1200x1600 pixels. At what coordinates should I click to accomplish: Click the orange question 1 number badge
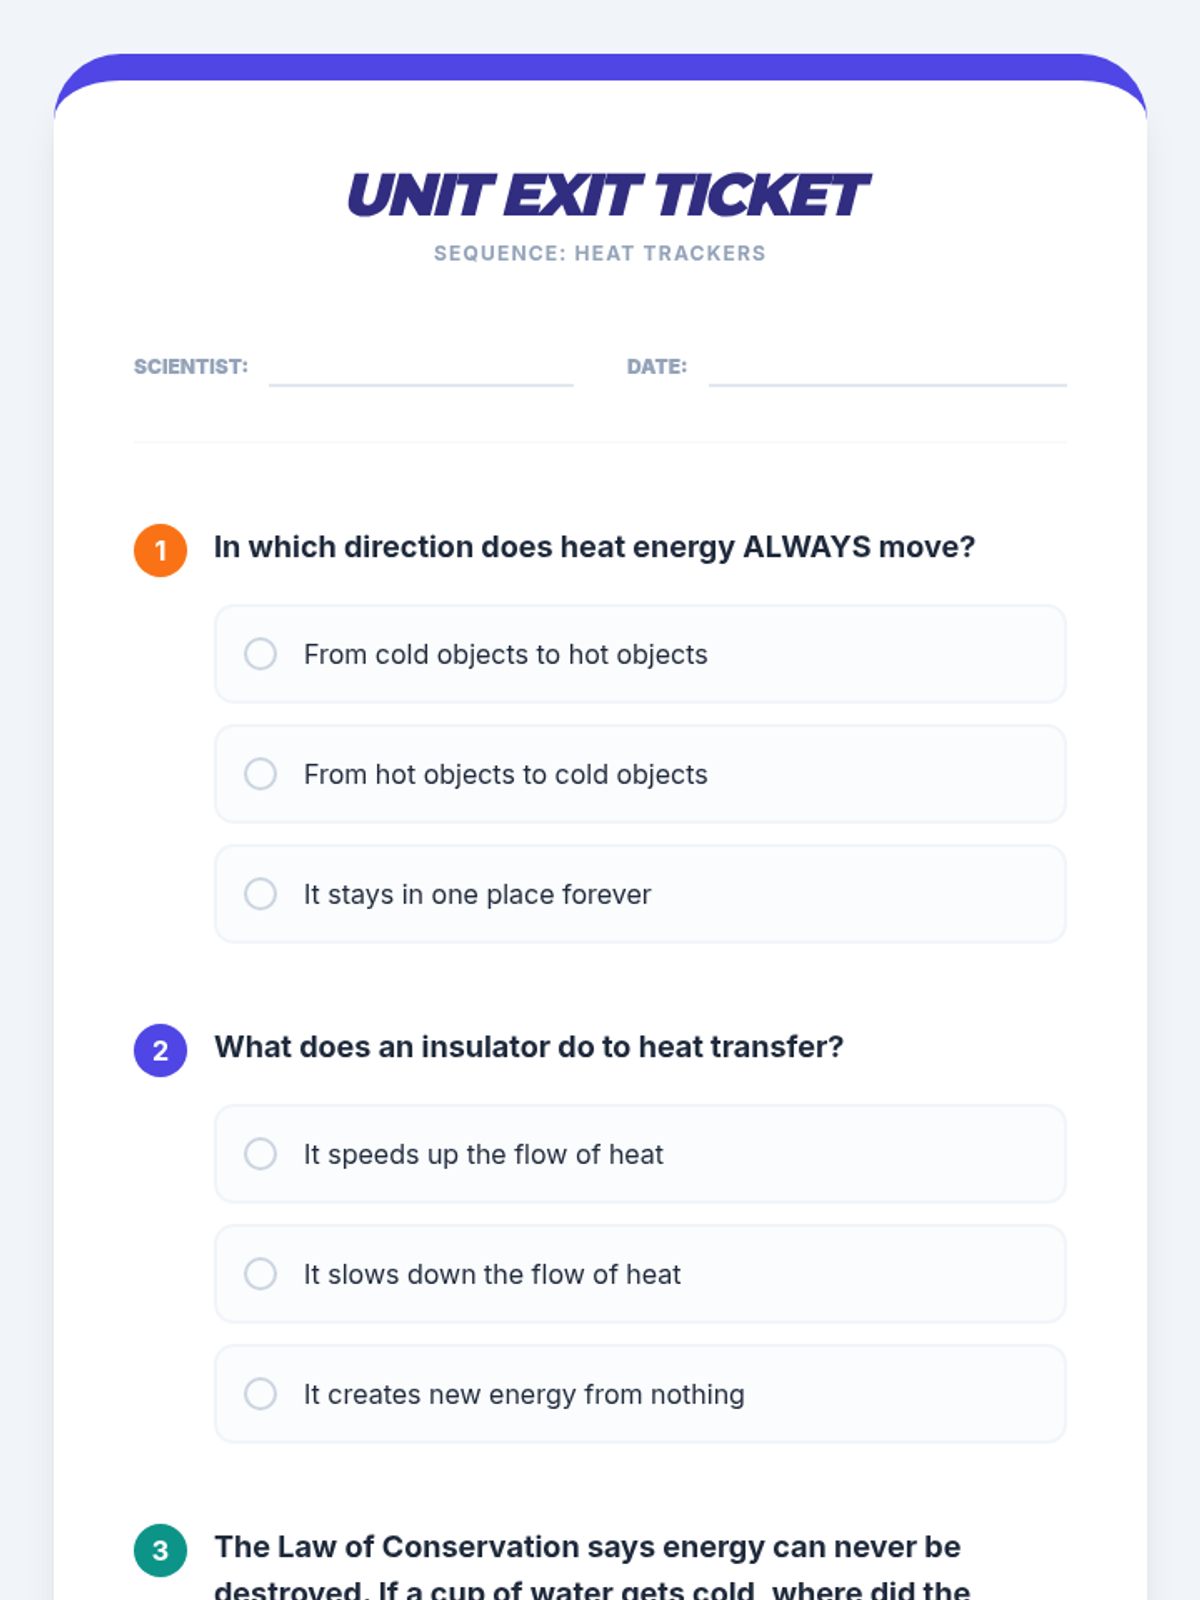[x=160, y=550]
